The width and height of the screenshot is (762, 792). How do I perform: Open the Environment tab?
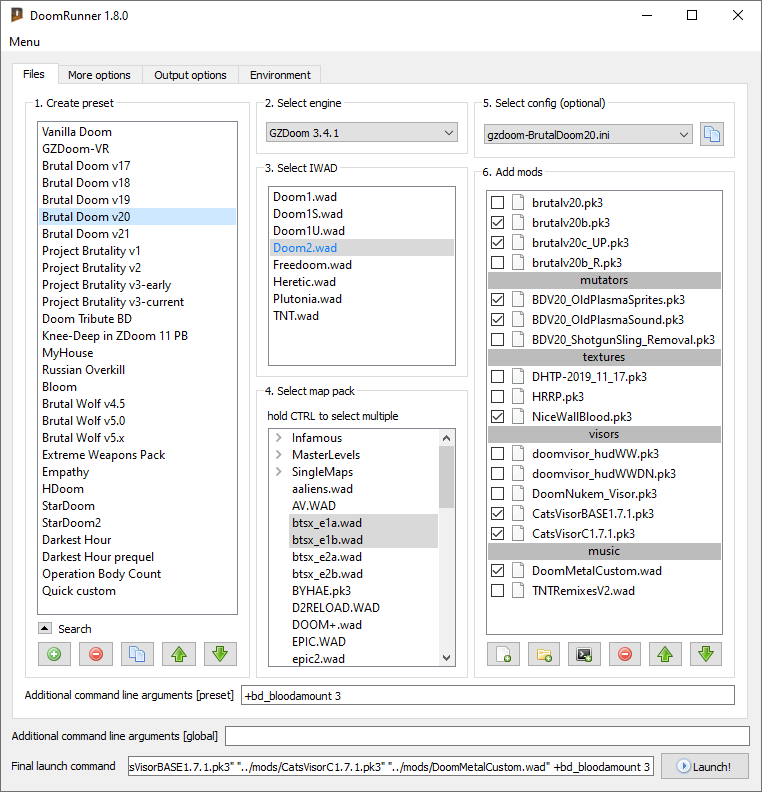tap(280, 75)
